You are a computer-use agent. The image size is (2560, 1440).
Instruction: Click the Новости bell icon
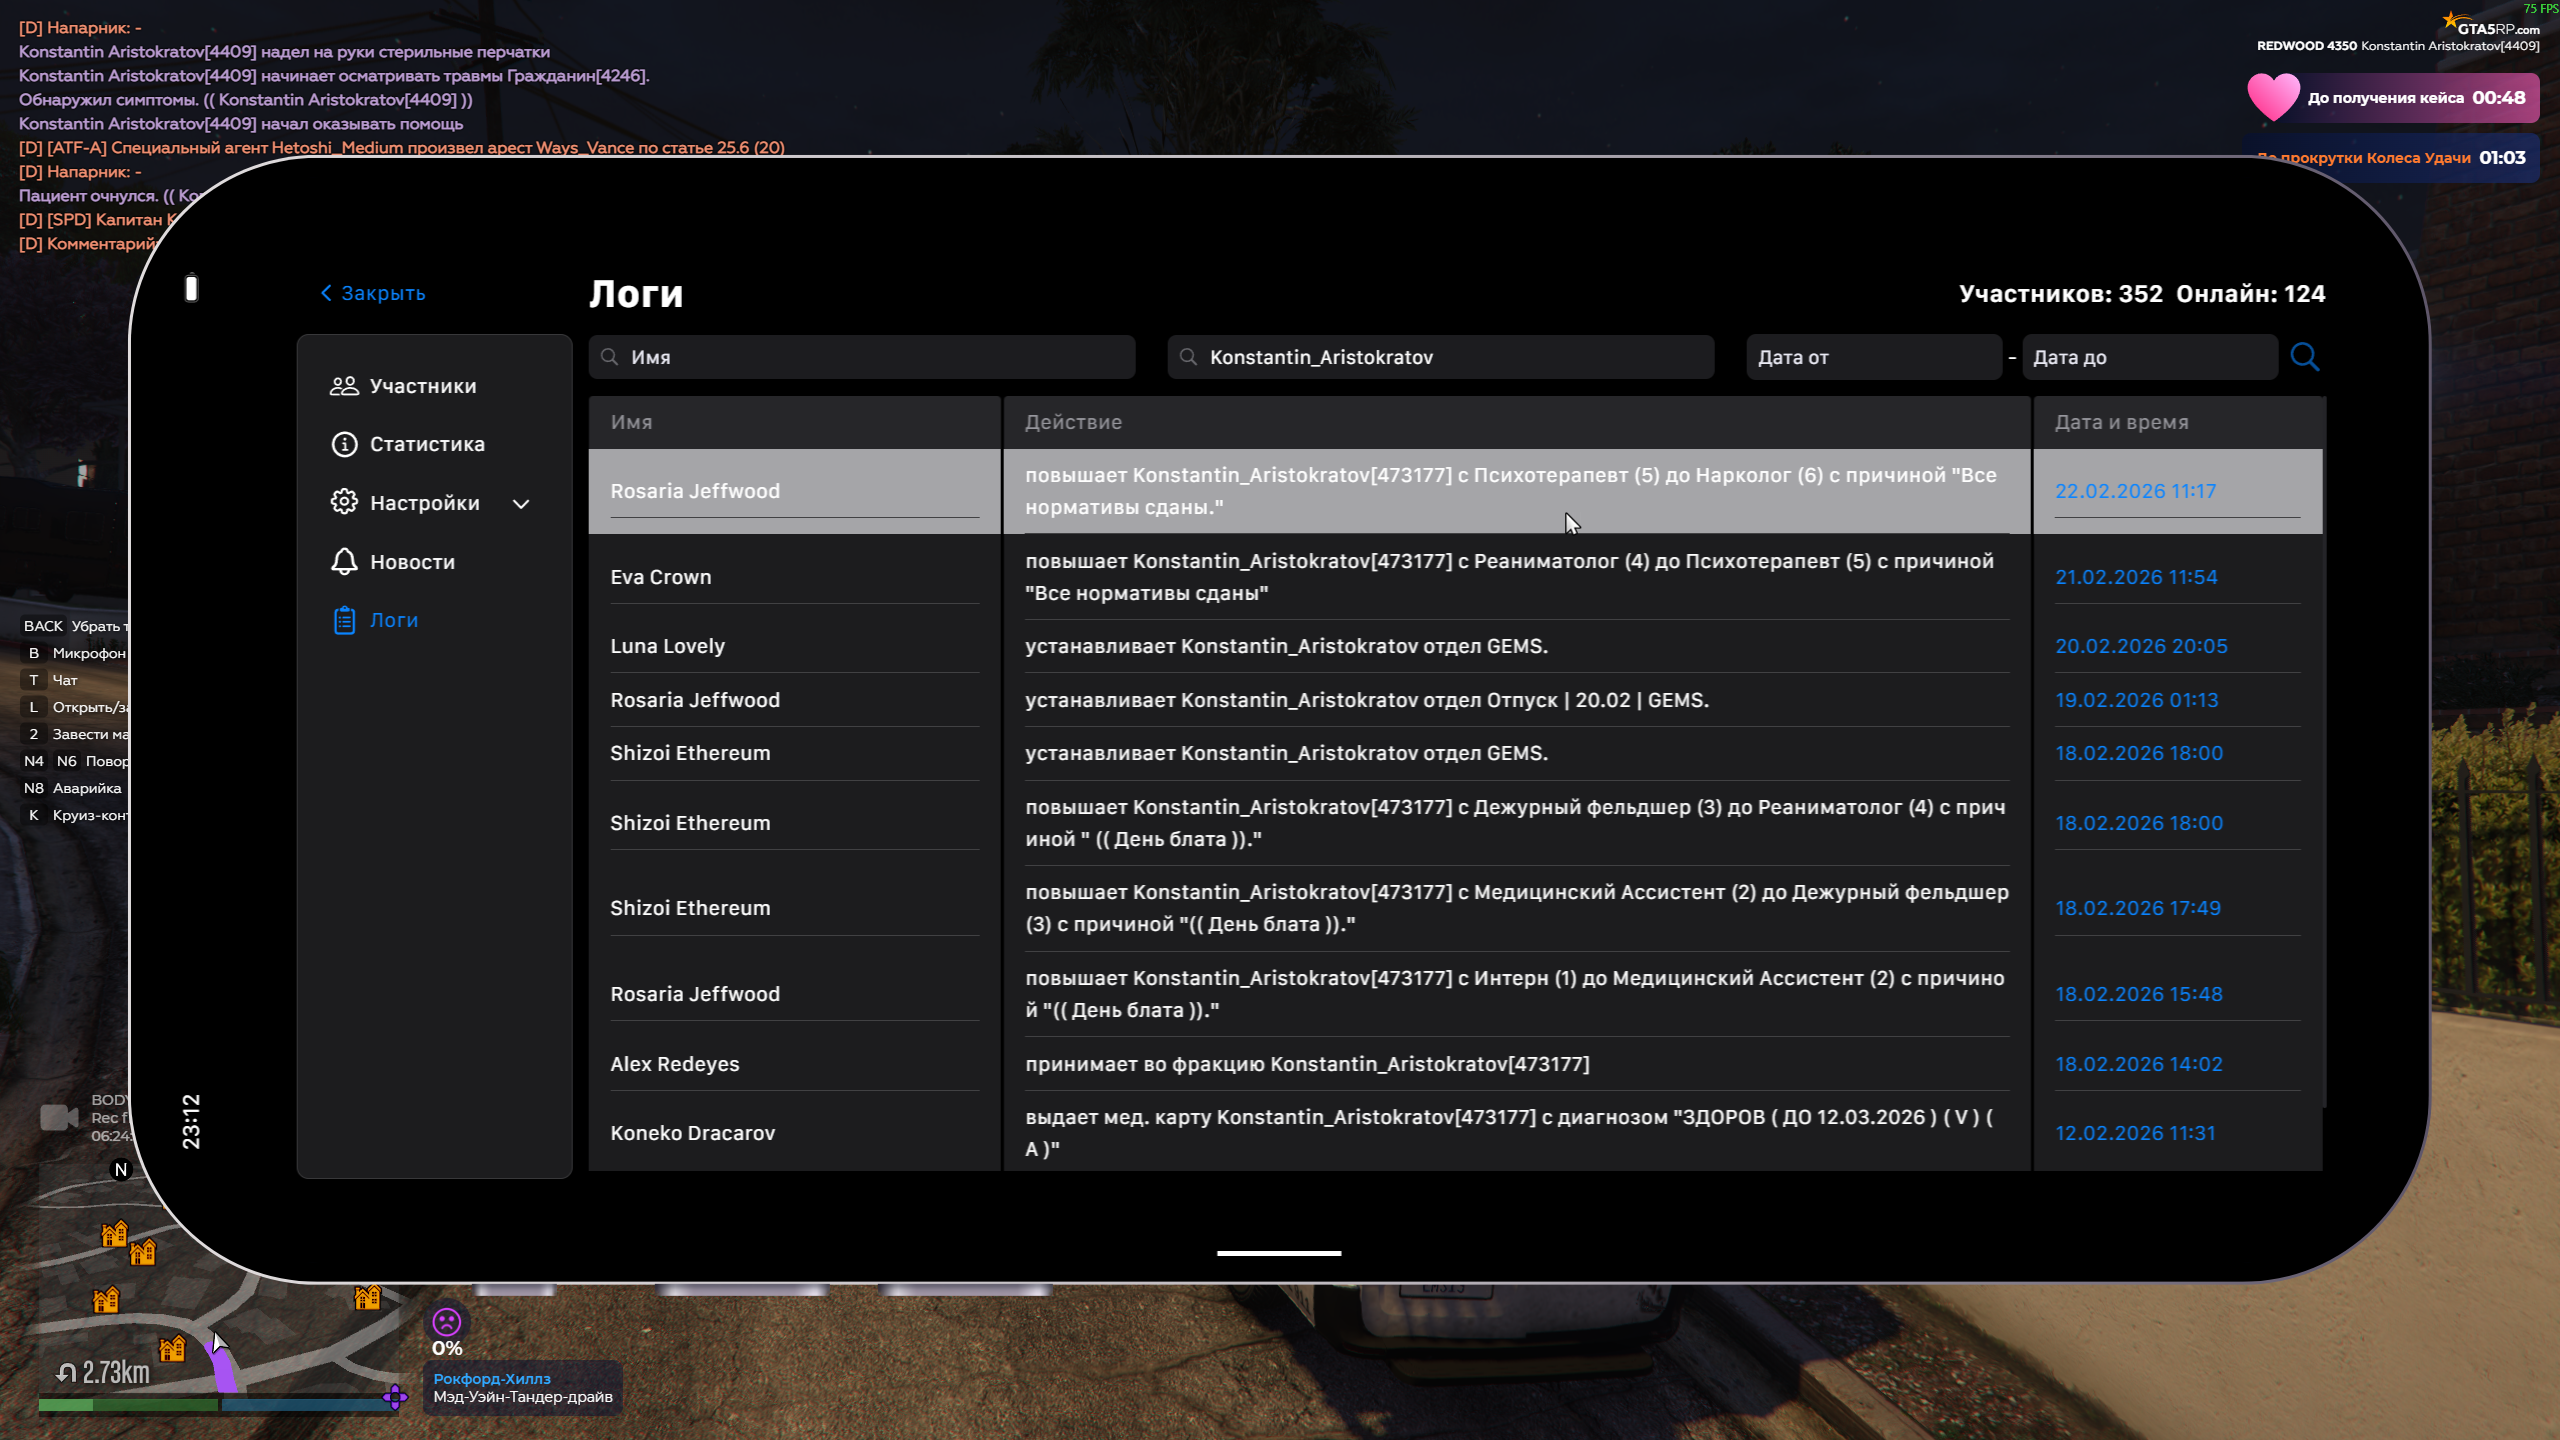344,561
